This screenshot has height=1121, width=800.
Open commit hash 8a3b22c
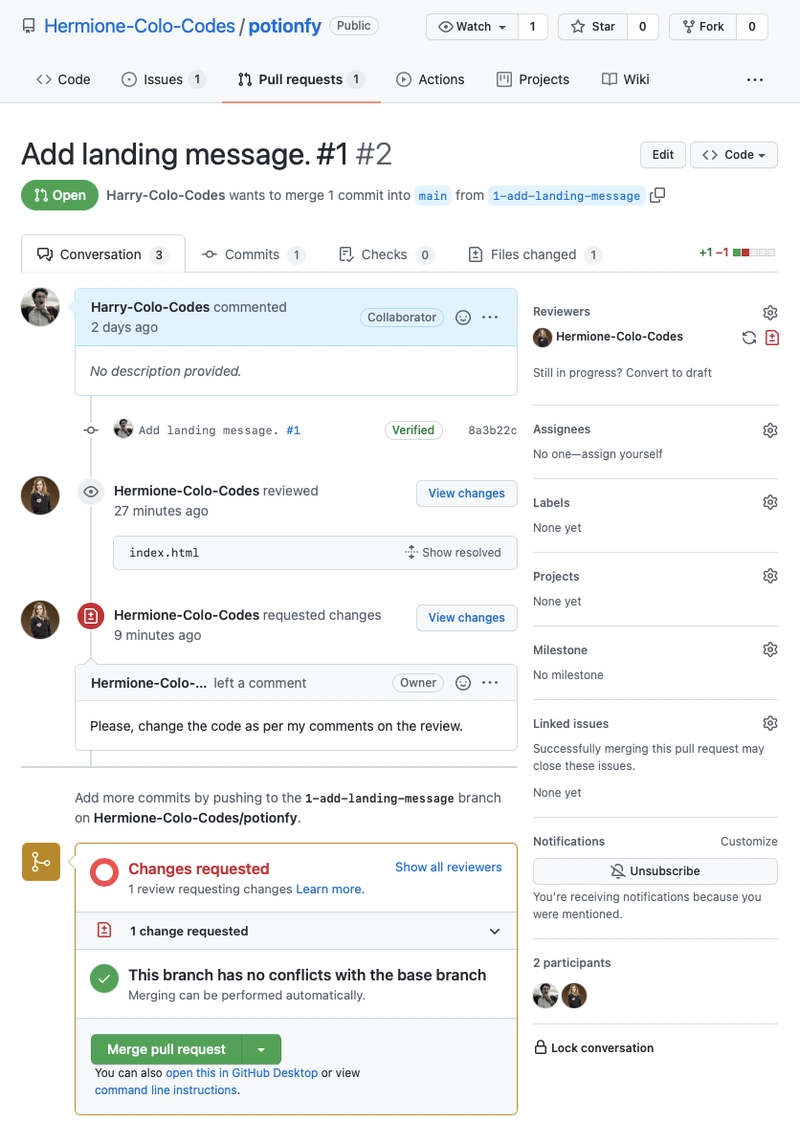click(493, 430)
